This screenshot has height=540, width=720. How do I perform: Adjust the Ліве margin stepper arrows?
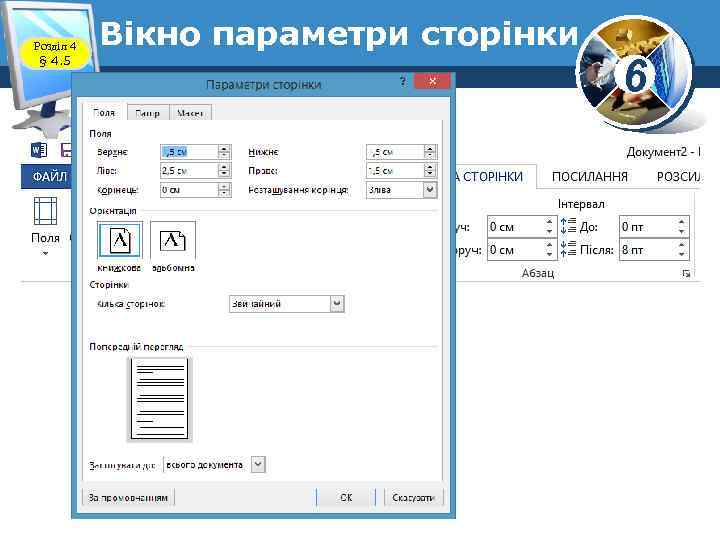tap(224, 171)
